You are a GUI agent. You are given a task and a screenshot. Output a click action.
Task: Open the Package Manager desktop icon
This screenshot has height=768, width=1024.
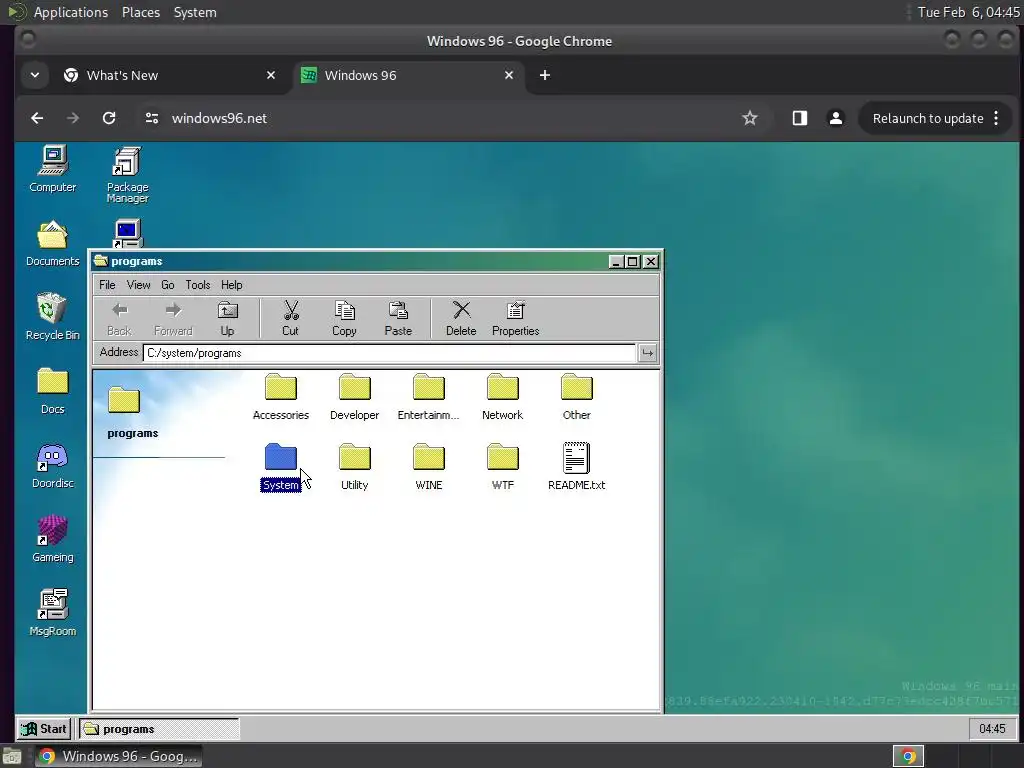pos(127,174)
